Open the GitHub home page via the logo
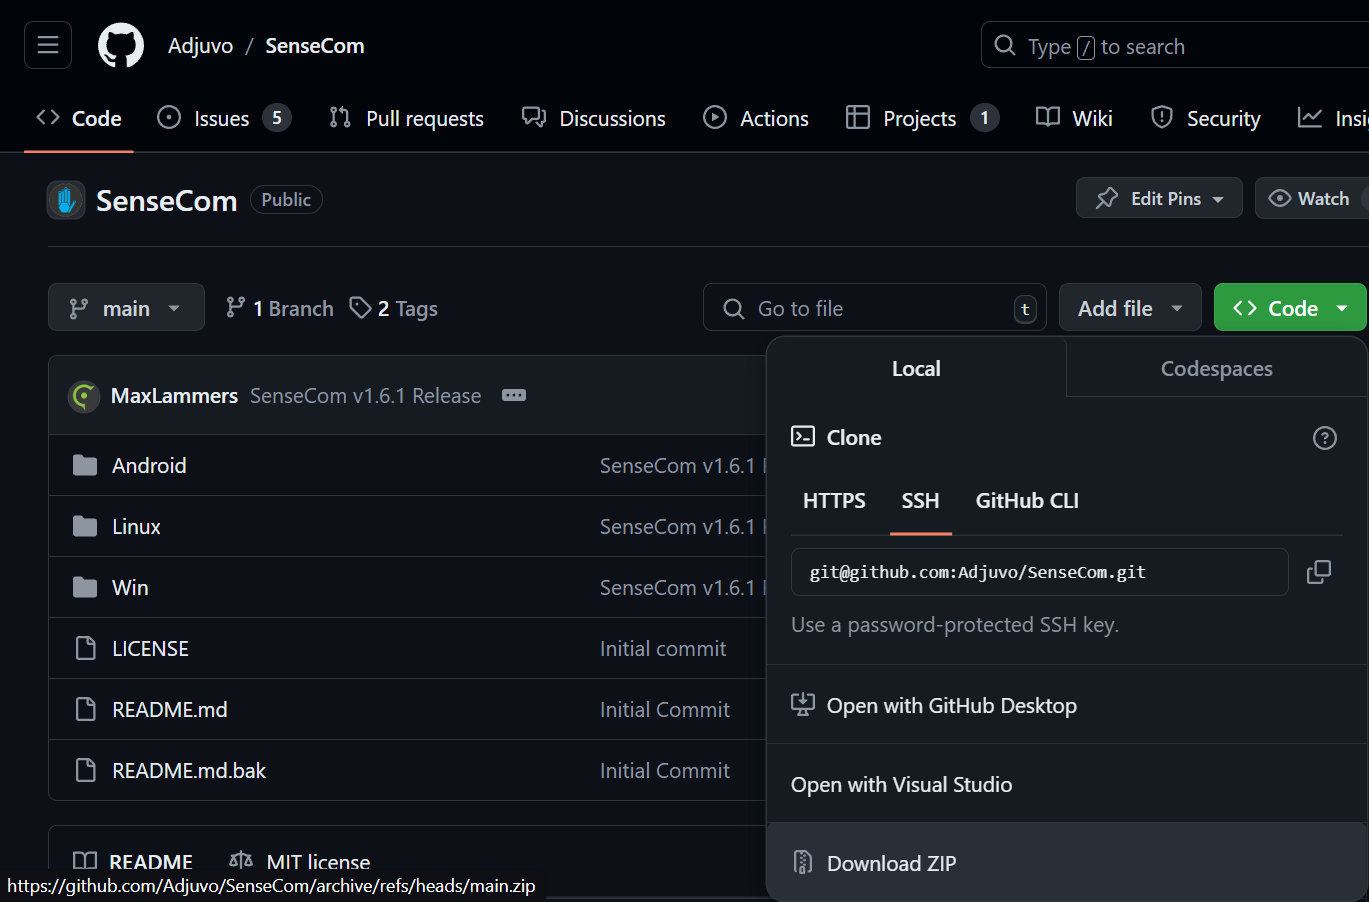Viewport: 1369px width, 902px height. click(x=120, y=44)
